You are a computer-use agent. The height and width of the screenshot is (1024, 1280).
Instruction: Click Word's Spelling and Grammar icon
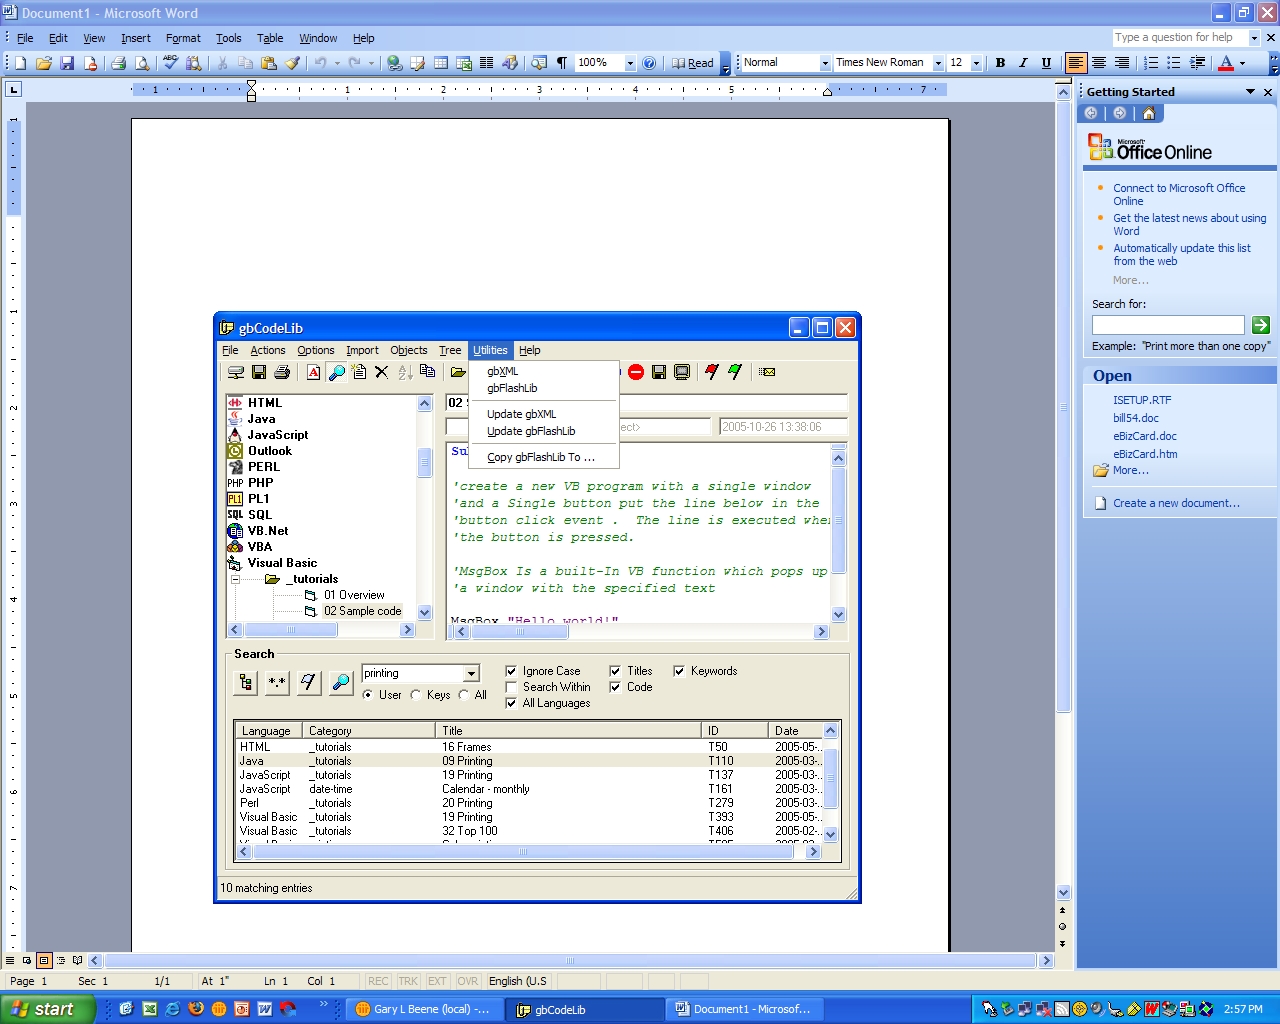coord(171,63)
